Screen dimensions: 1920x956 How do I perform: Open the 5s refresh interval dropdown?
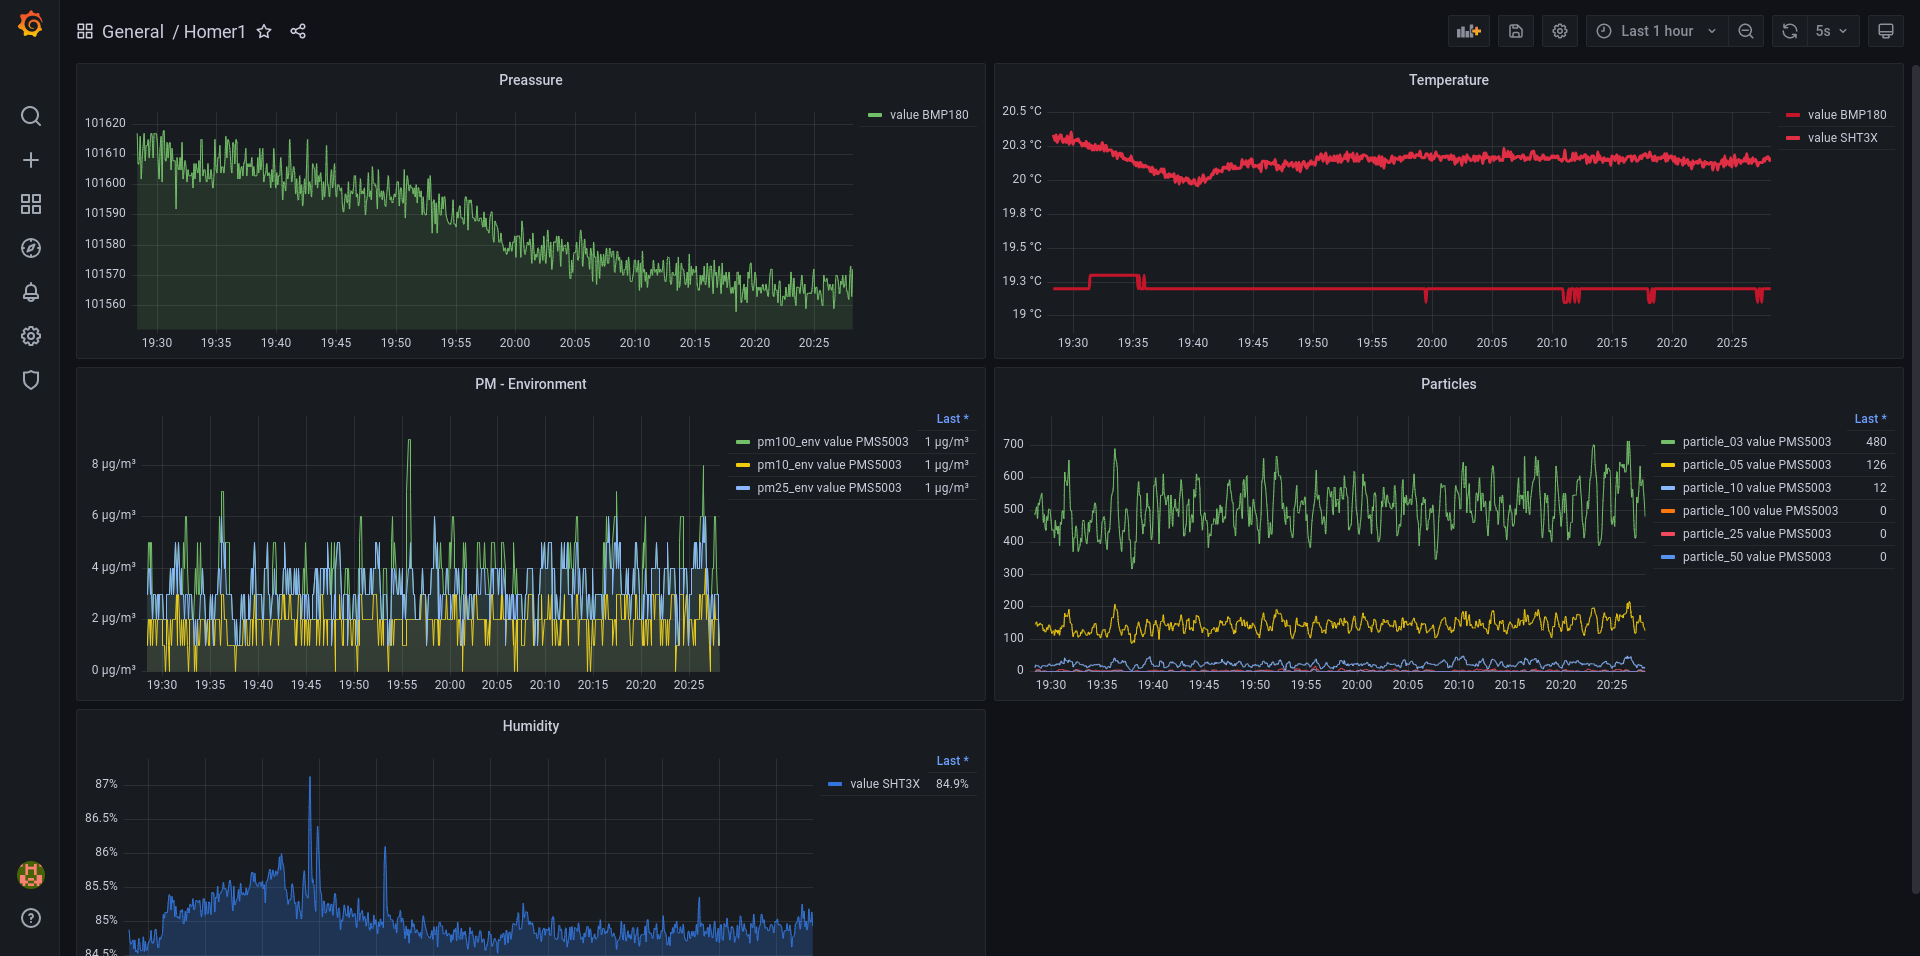coord(1832,31)
